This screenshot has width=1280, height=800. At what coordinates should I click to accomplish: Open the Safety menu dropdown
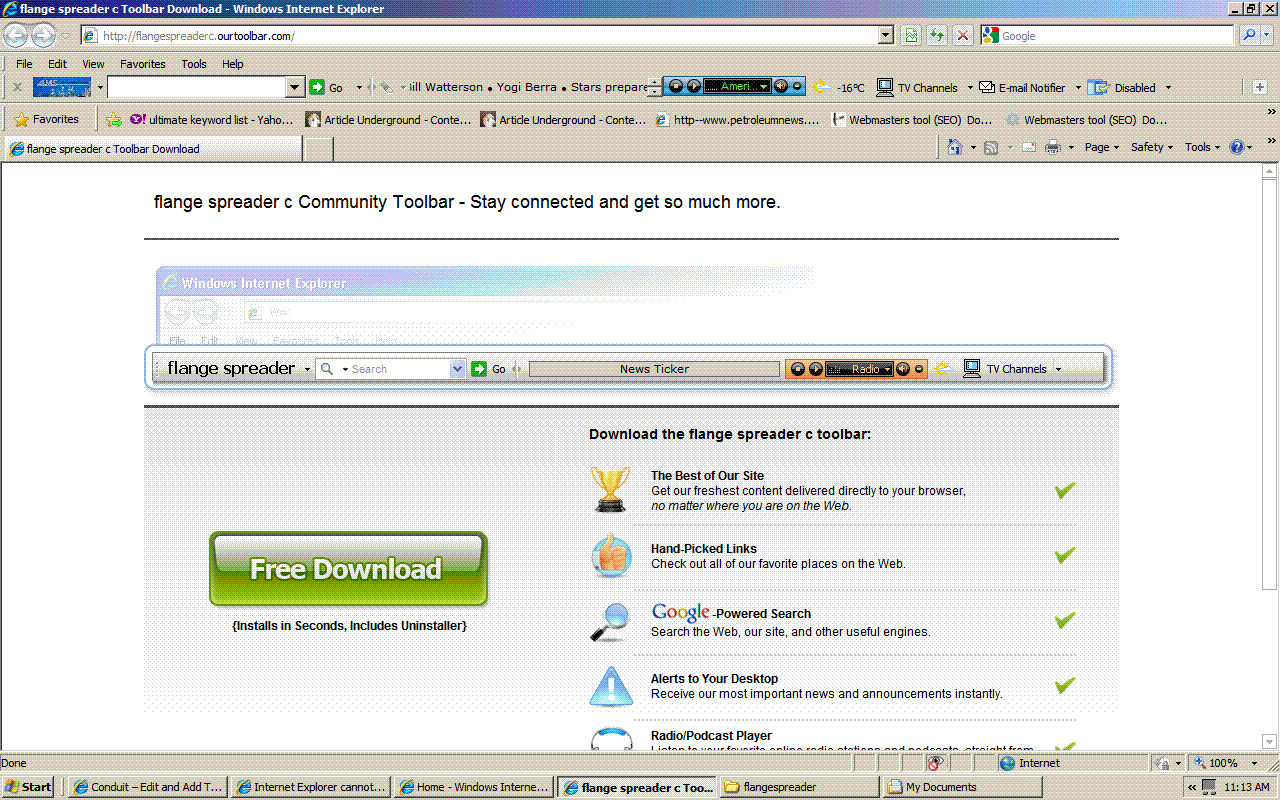point(1152,147)
